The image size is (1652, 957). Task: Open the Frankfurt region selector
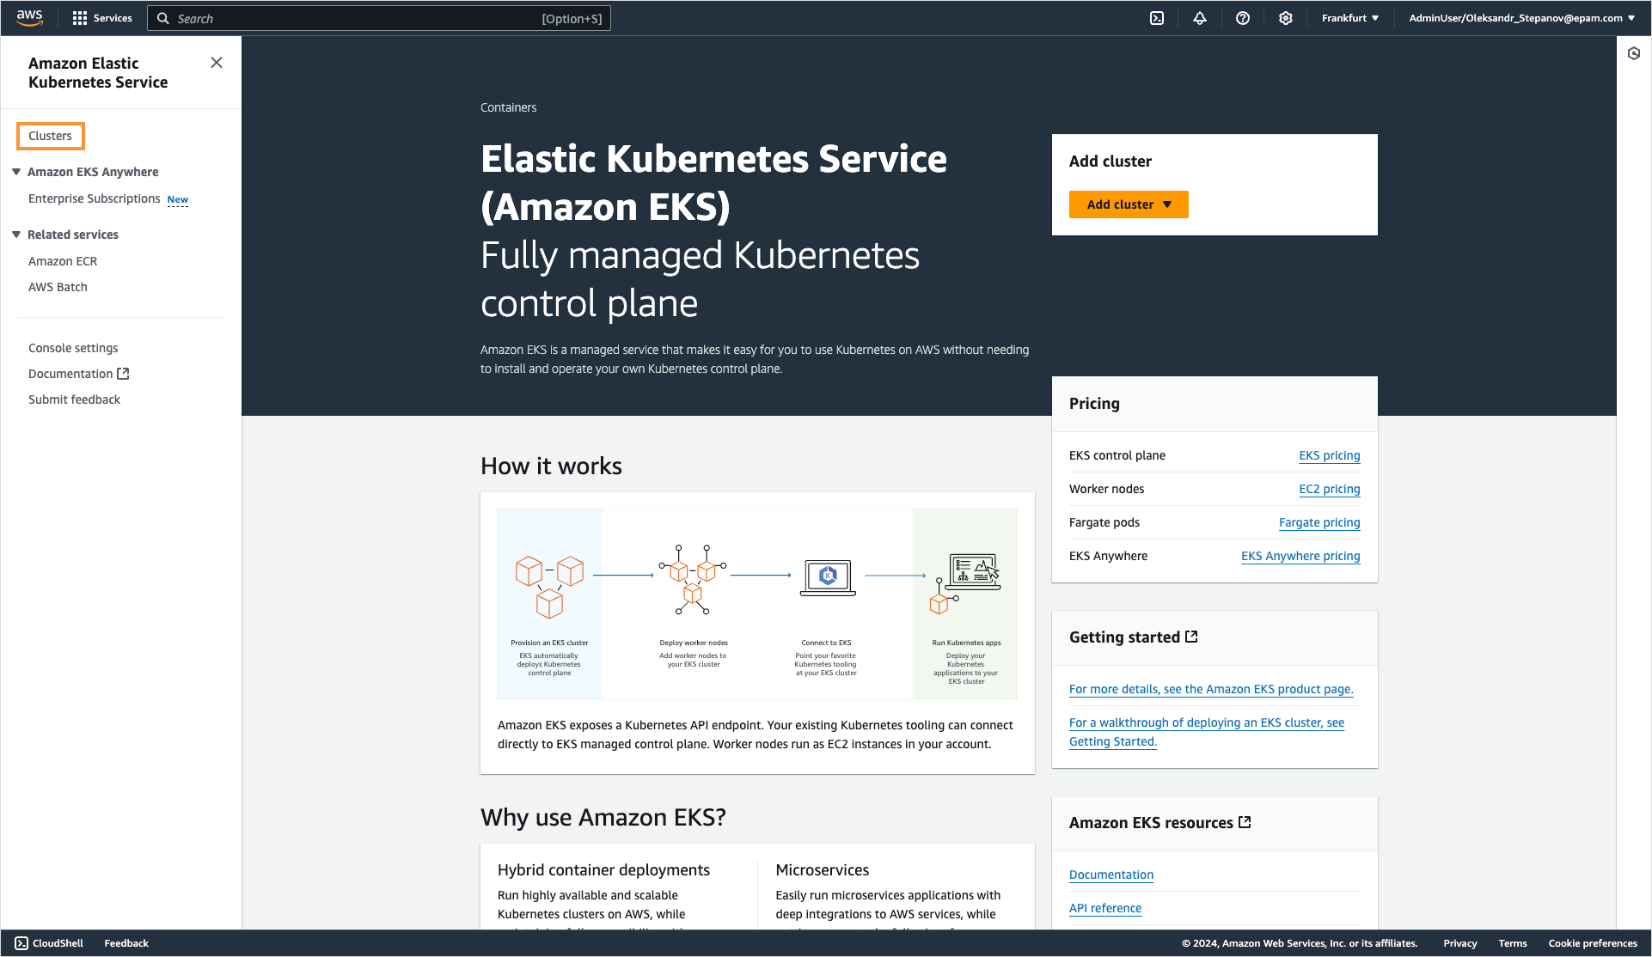1349,17
